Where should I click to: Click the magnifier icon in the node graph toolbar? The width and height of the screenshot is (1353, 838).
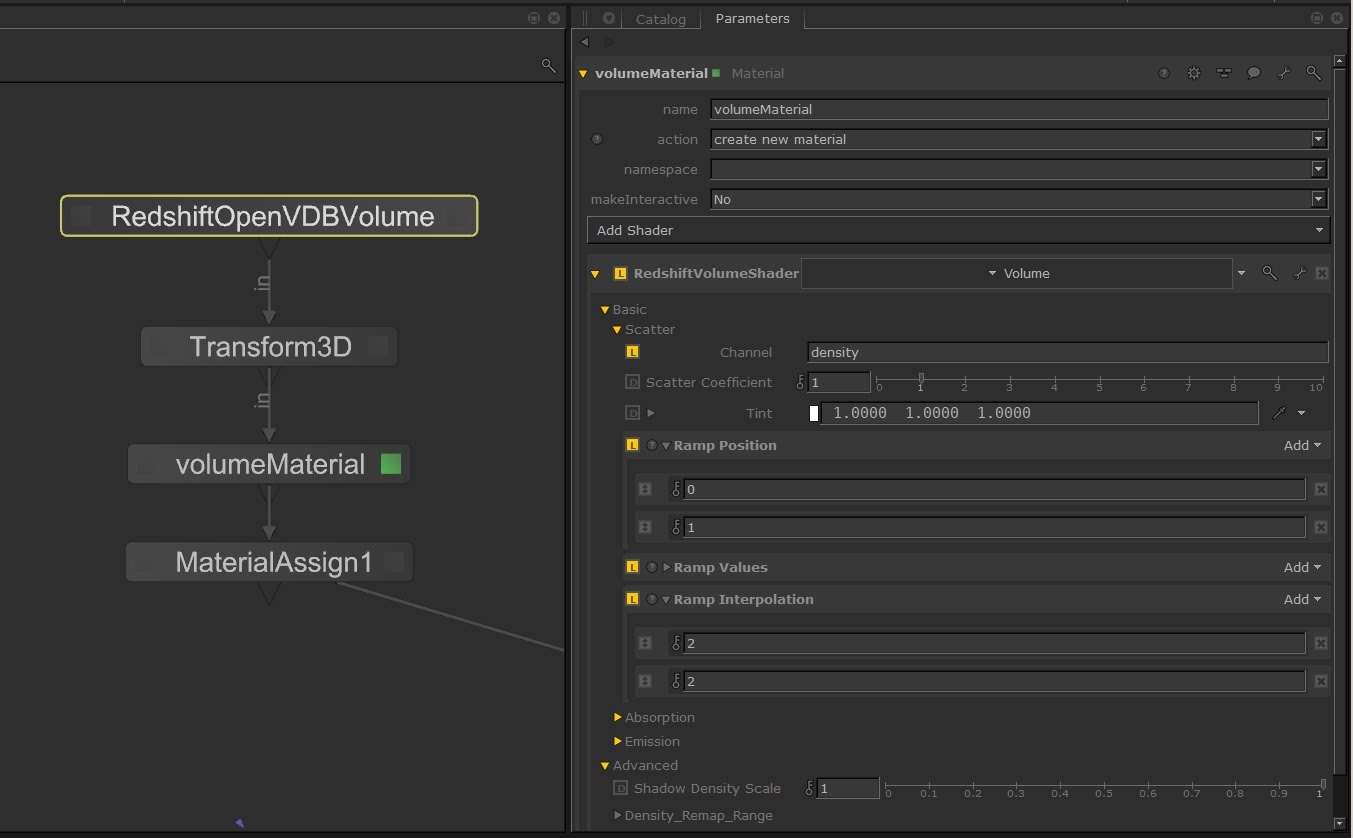(x=548, y=65)
